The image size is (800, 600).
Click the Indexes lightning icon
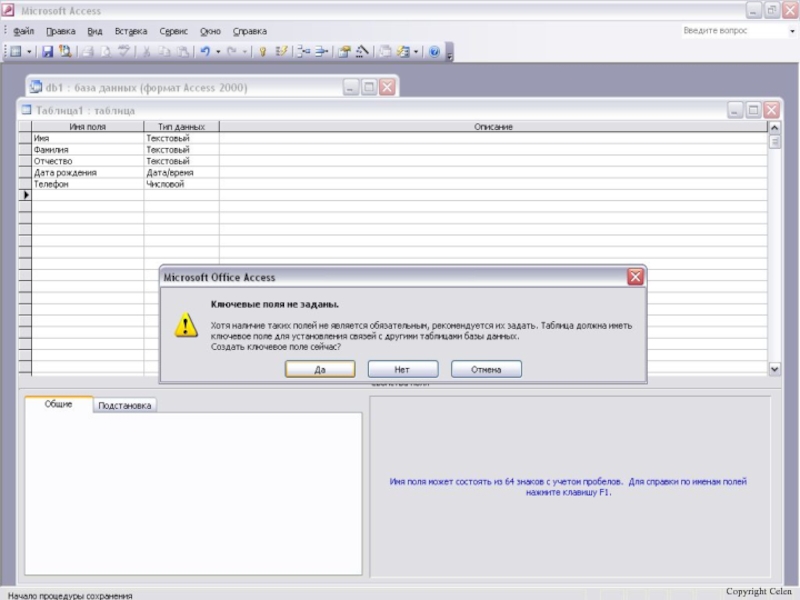pos(282,51)
